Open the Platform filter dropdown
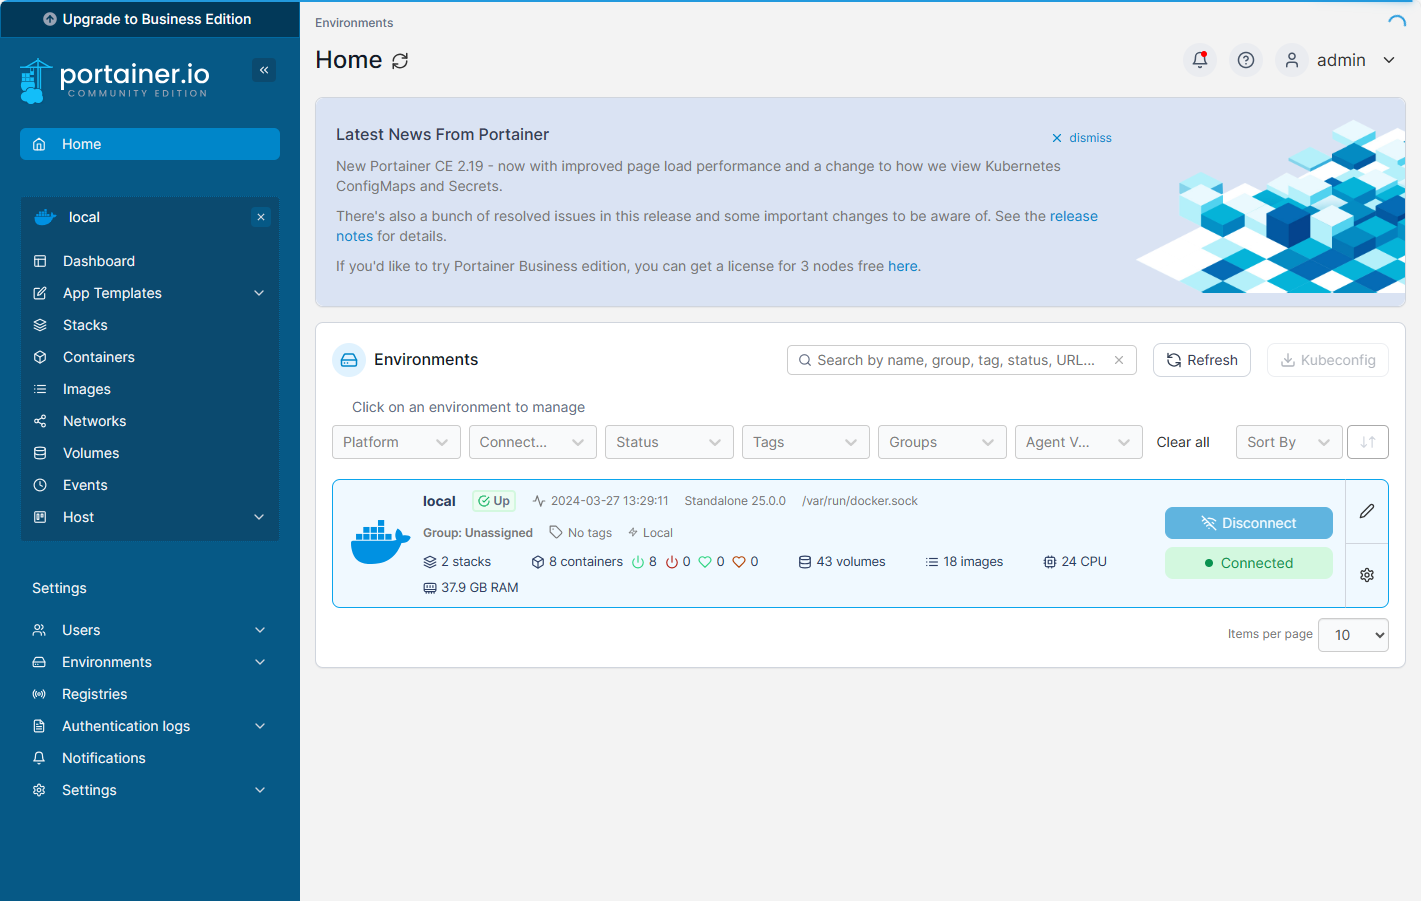The image size is (1421, 901). pyautogui.click(x=396, y=442)
